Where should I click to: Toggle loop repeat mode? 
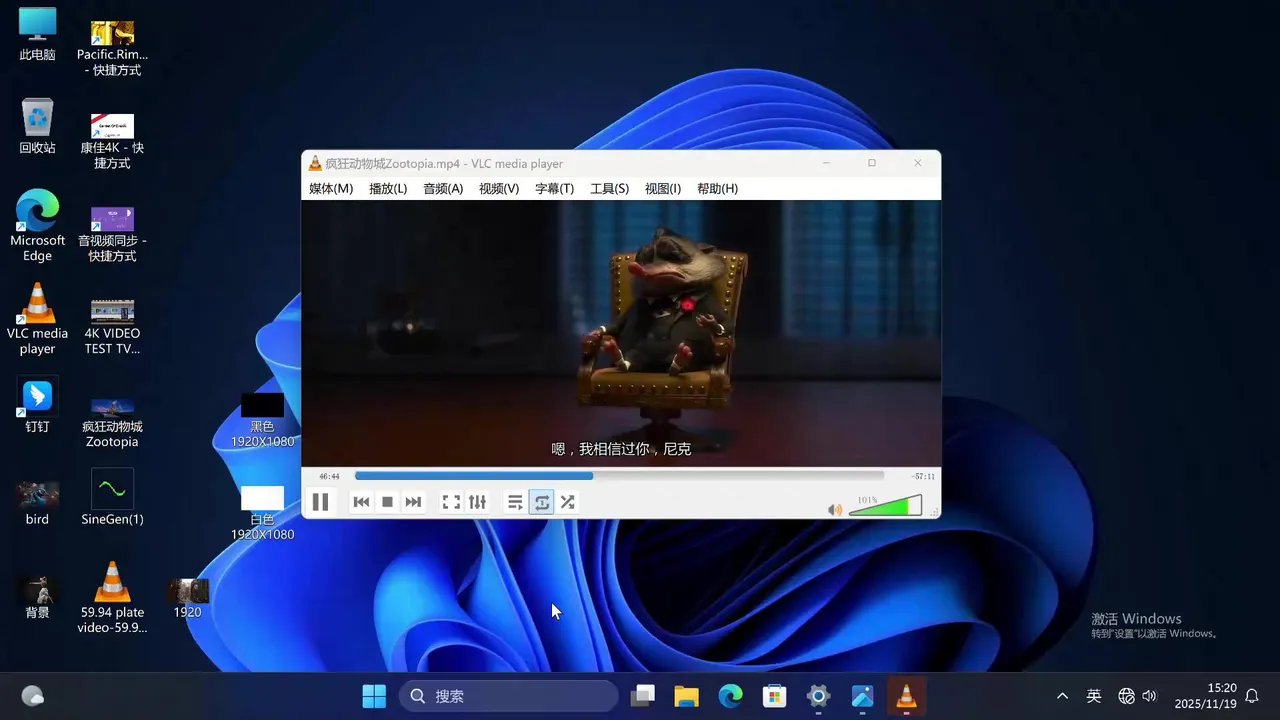point(541,502)
